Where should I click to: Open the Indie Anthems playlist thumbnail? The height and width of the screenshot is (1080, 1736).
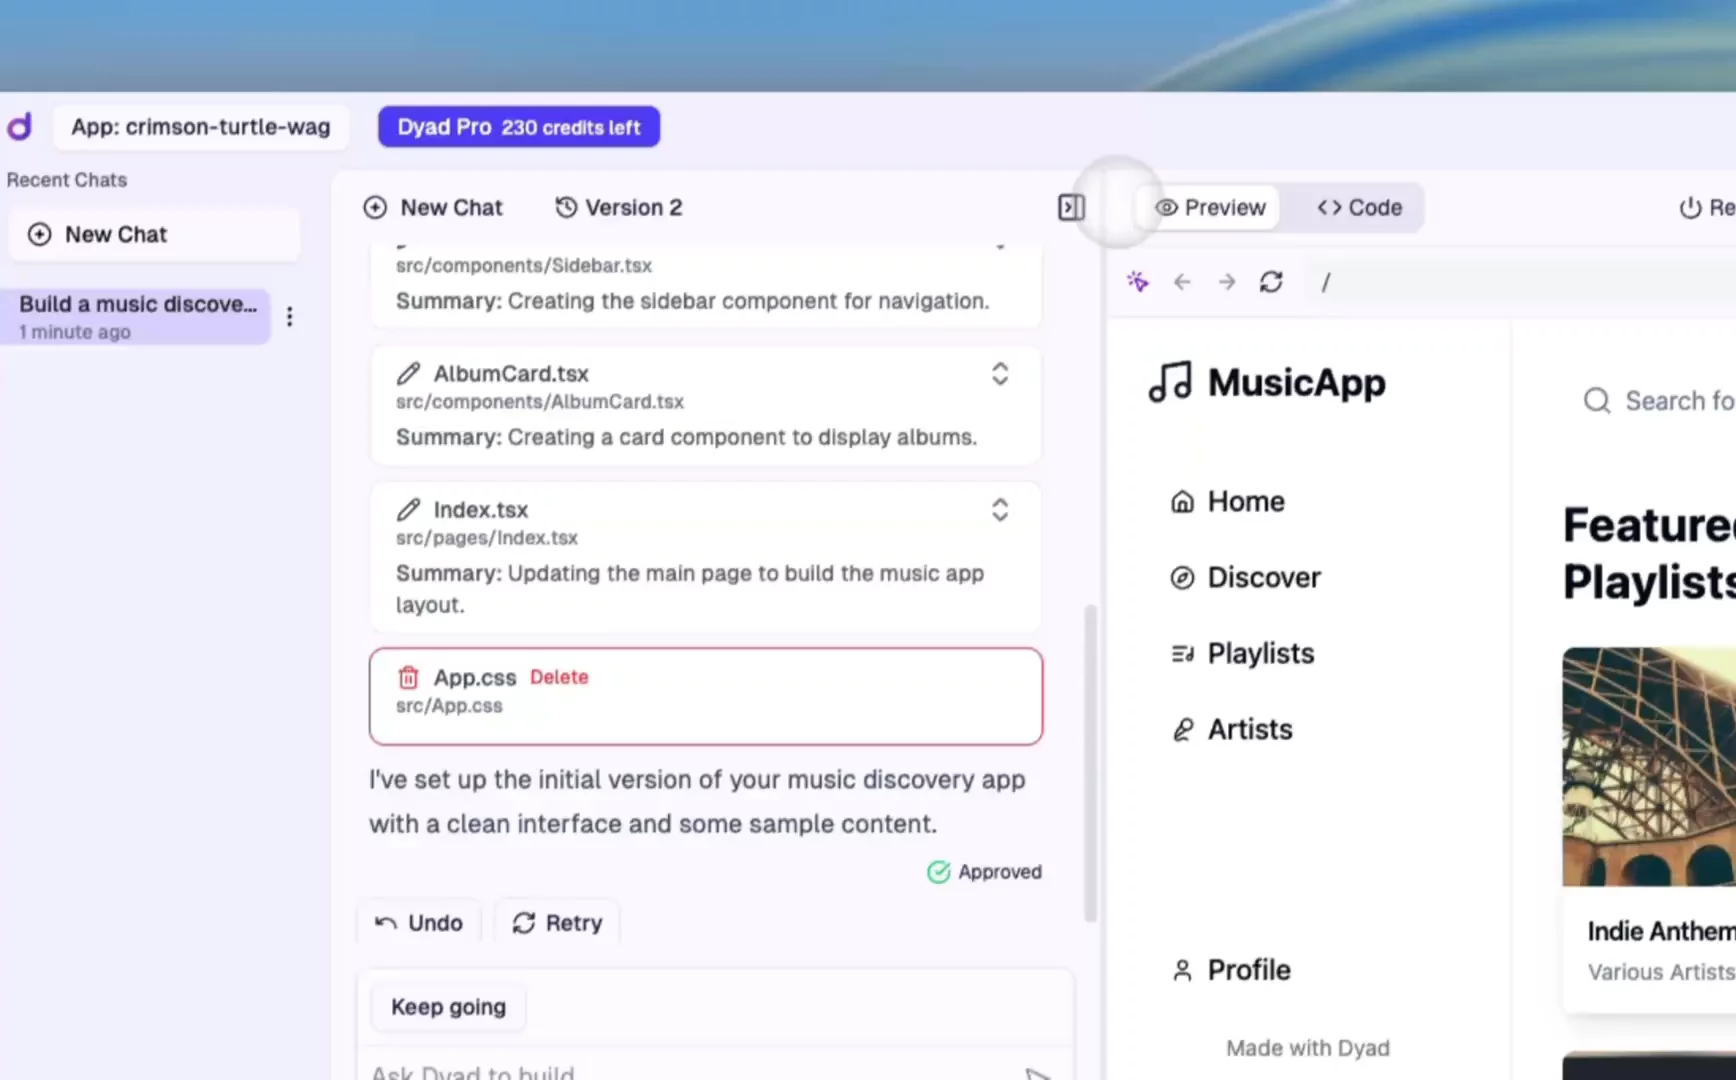[1648, 766]
